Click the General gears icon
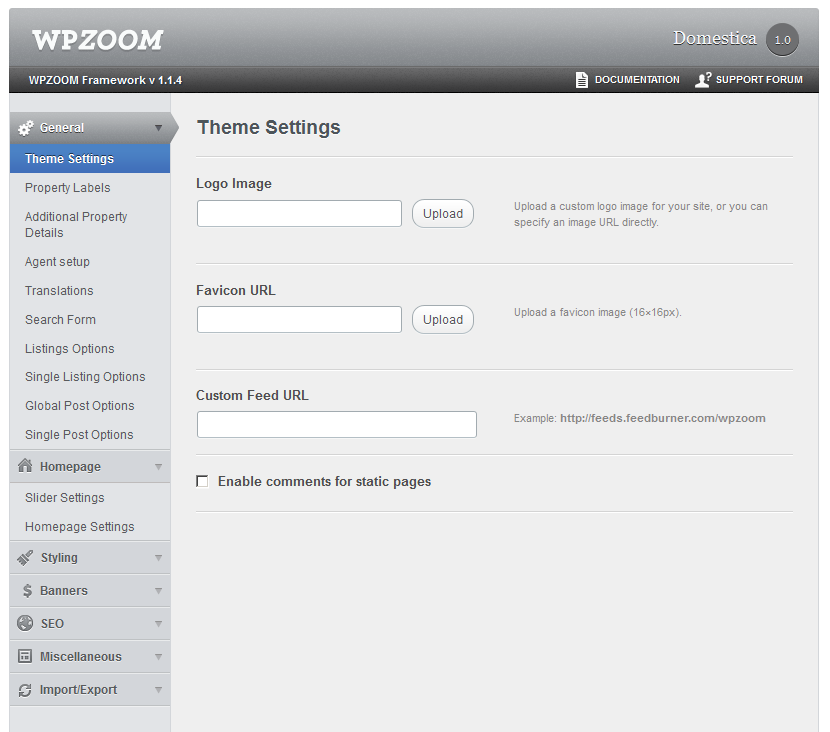830x732 pixels. point(25,128)
